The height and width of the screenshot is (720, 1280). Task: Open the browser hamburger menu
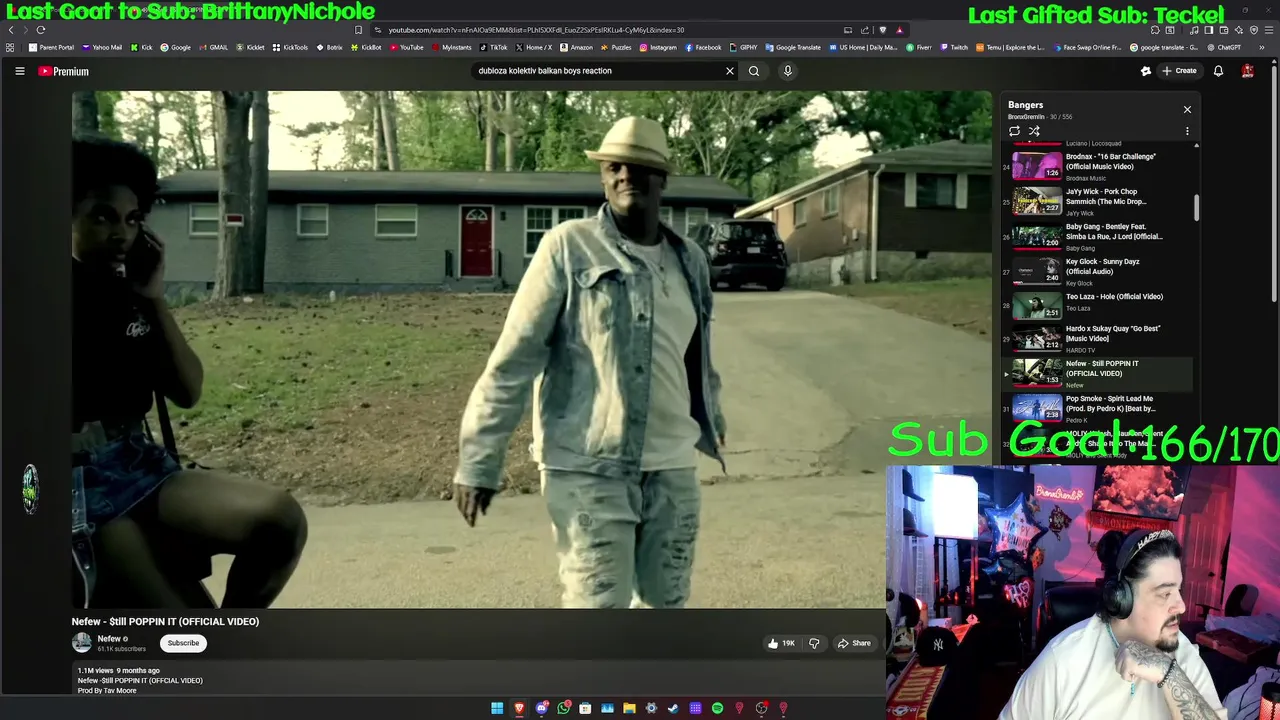(1268, 30)
